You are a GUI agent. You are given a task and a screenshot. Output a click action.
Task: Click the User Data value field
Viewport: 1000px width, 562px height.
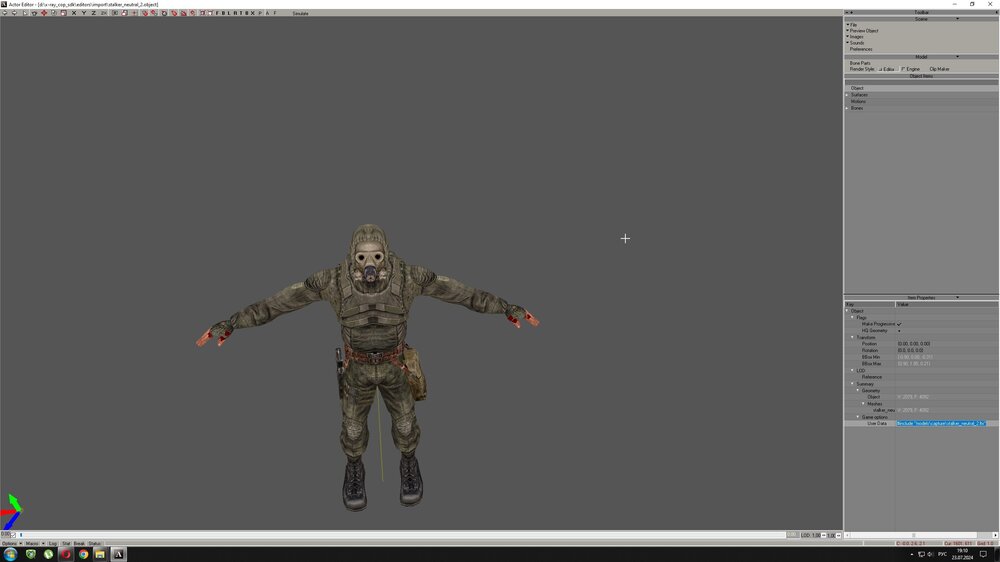coord(940,423)
